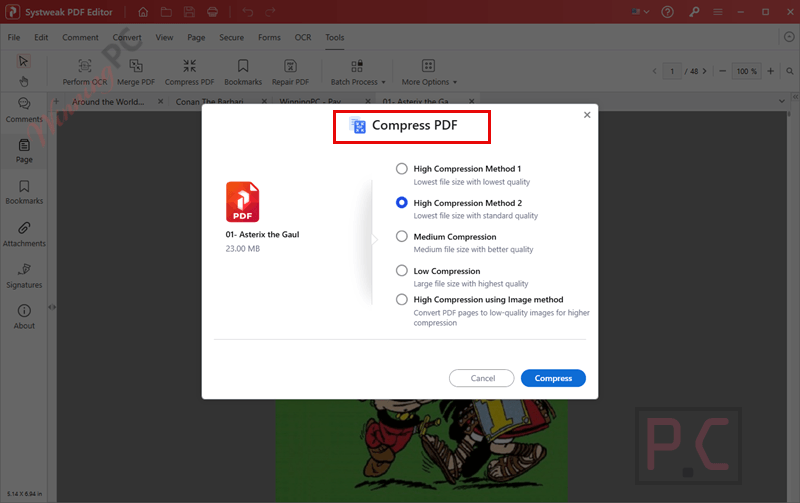Screen dimensions: 800x503
Task: Open the Secure menu
Action: 232,38
